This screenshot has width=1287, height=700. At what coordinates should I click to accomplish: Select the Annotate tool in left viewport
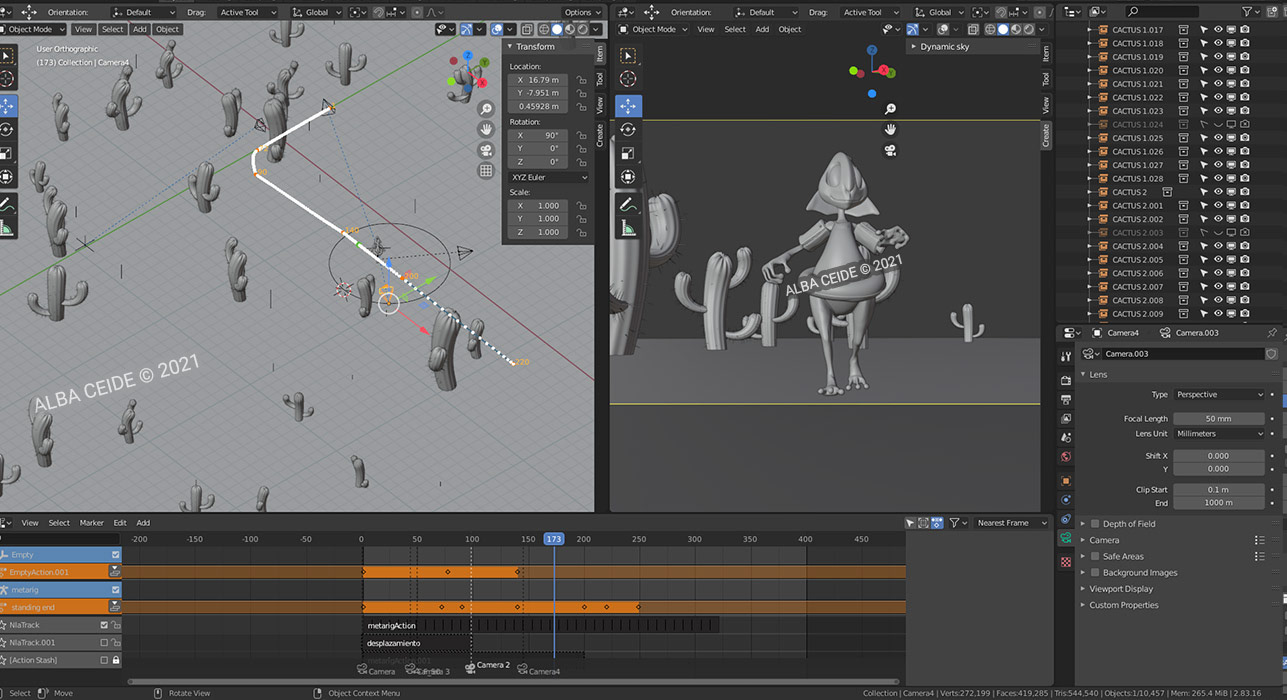[x=7, y=204]
